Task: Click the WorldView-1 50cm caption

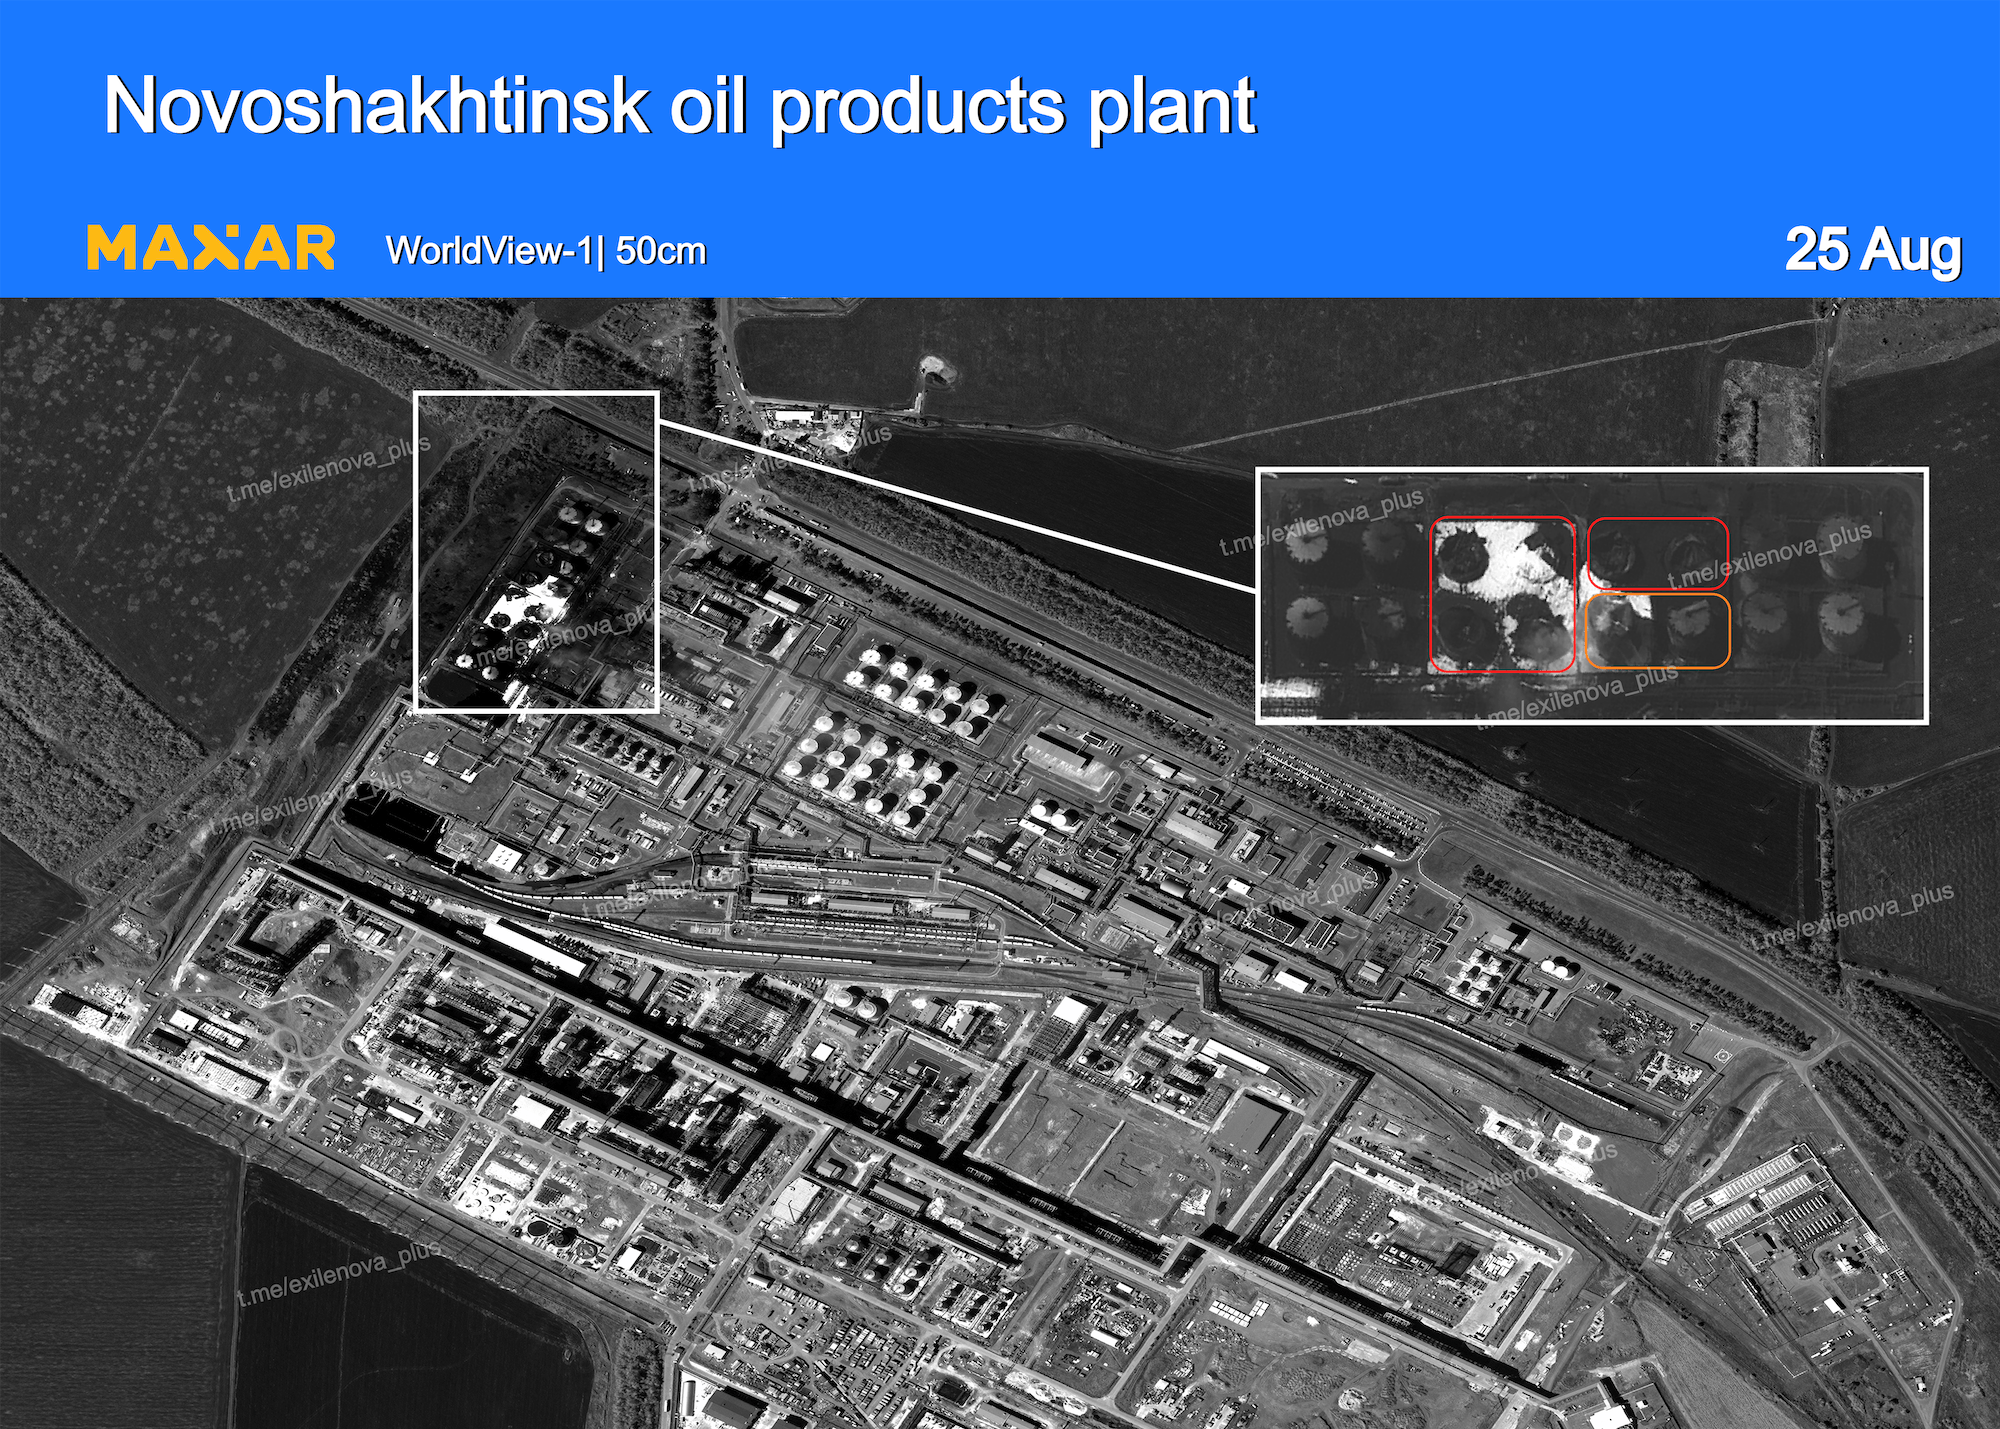Action: (546, 251)
